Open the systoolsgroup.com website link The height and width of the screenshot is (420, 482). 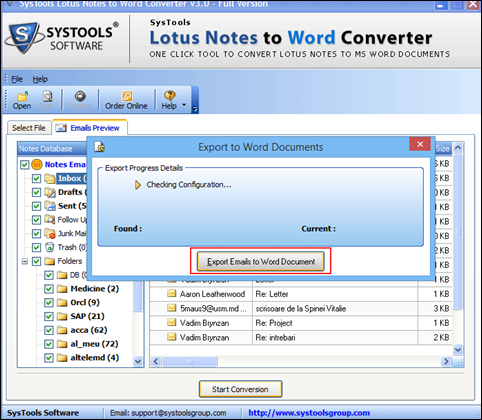pyautogui.click(x=309, y=413)
